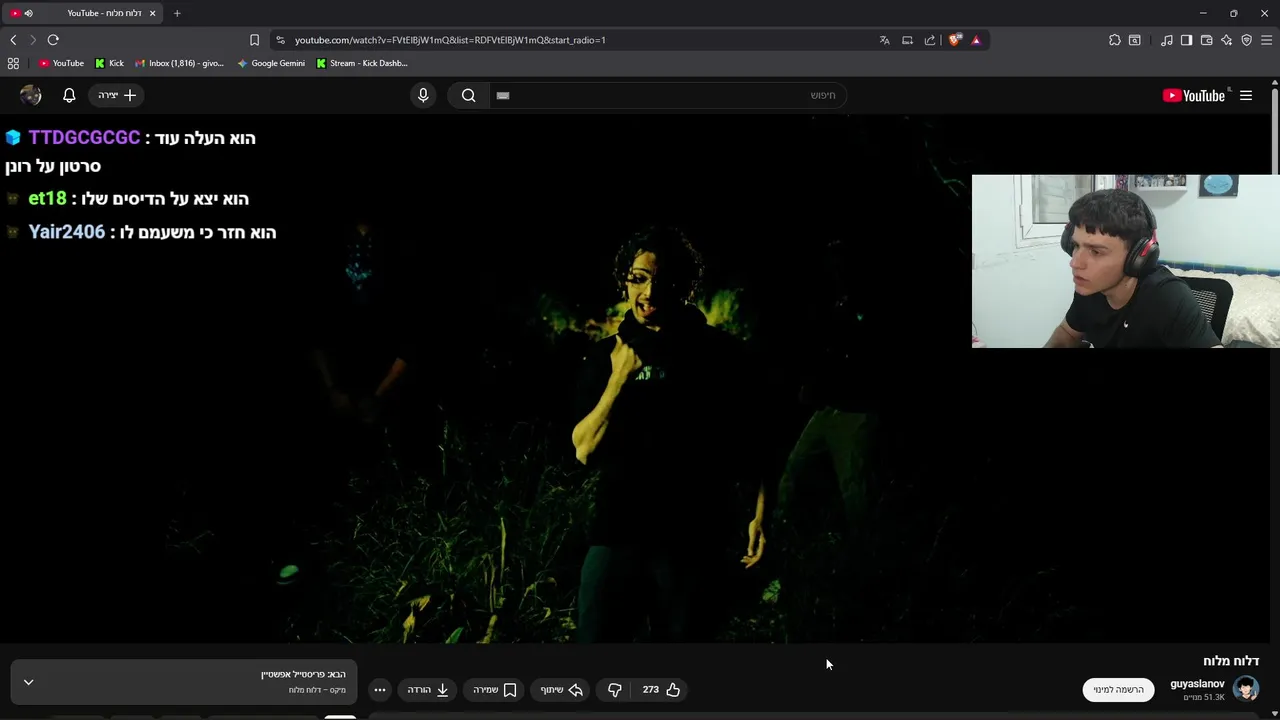Viewport: 1280px width, 720px height.
Task: Open the Google Gemini bookmark
Action: [x=271, y=63]
